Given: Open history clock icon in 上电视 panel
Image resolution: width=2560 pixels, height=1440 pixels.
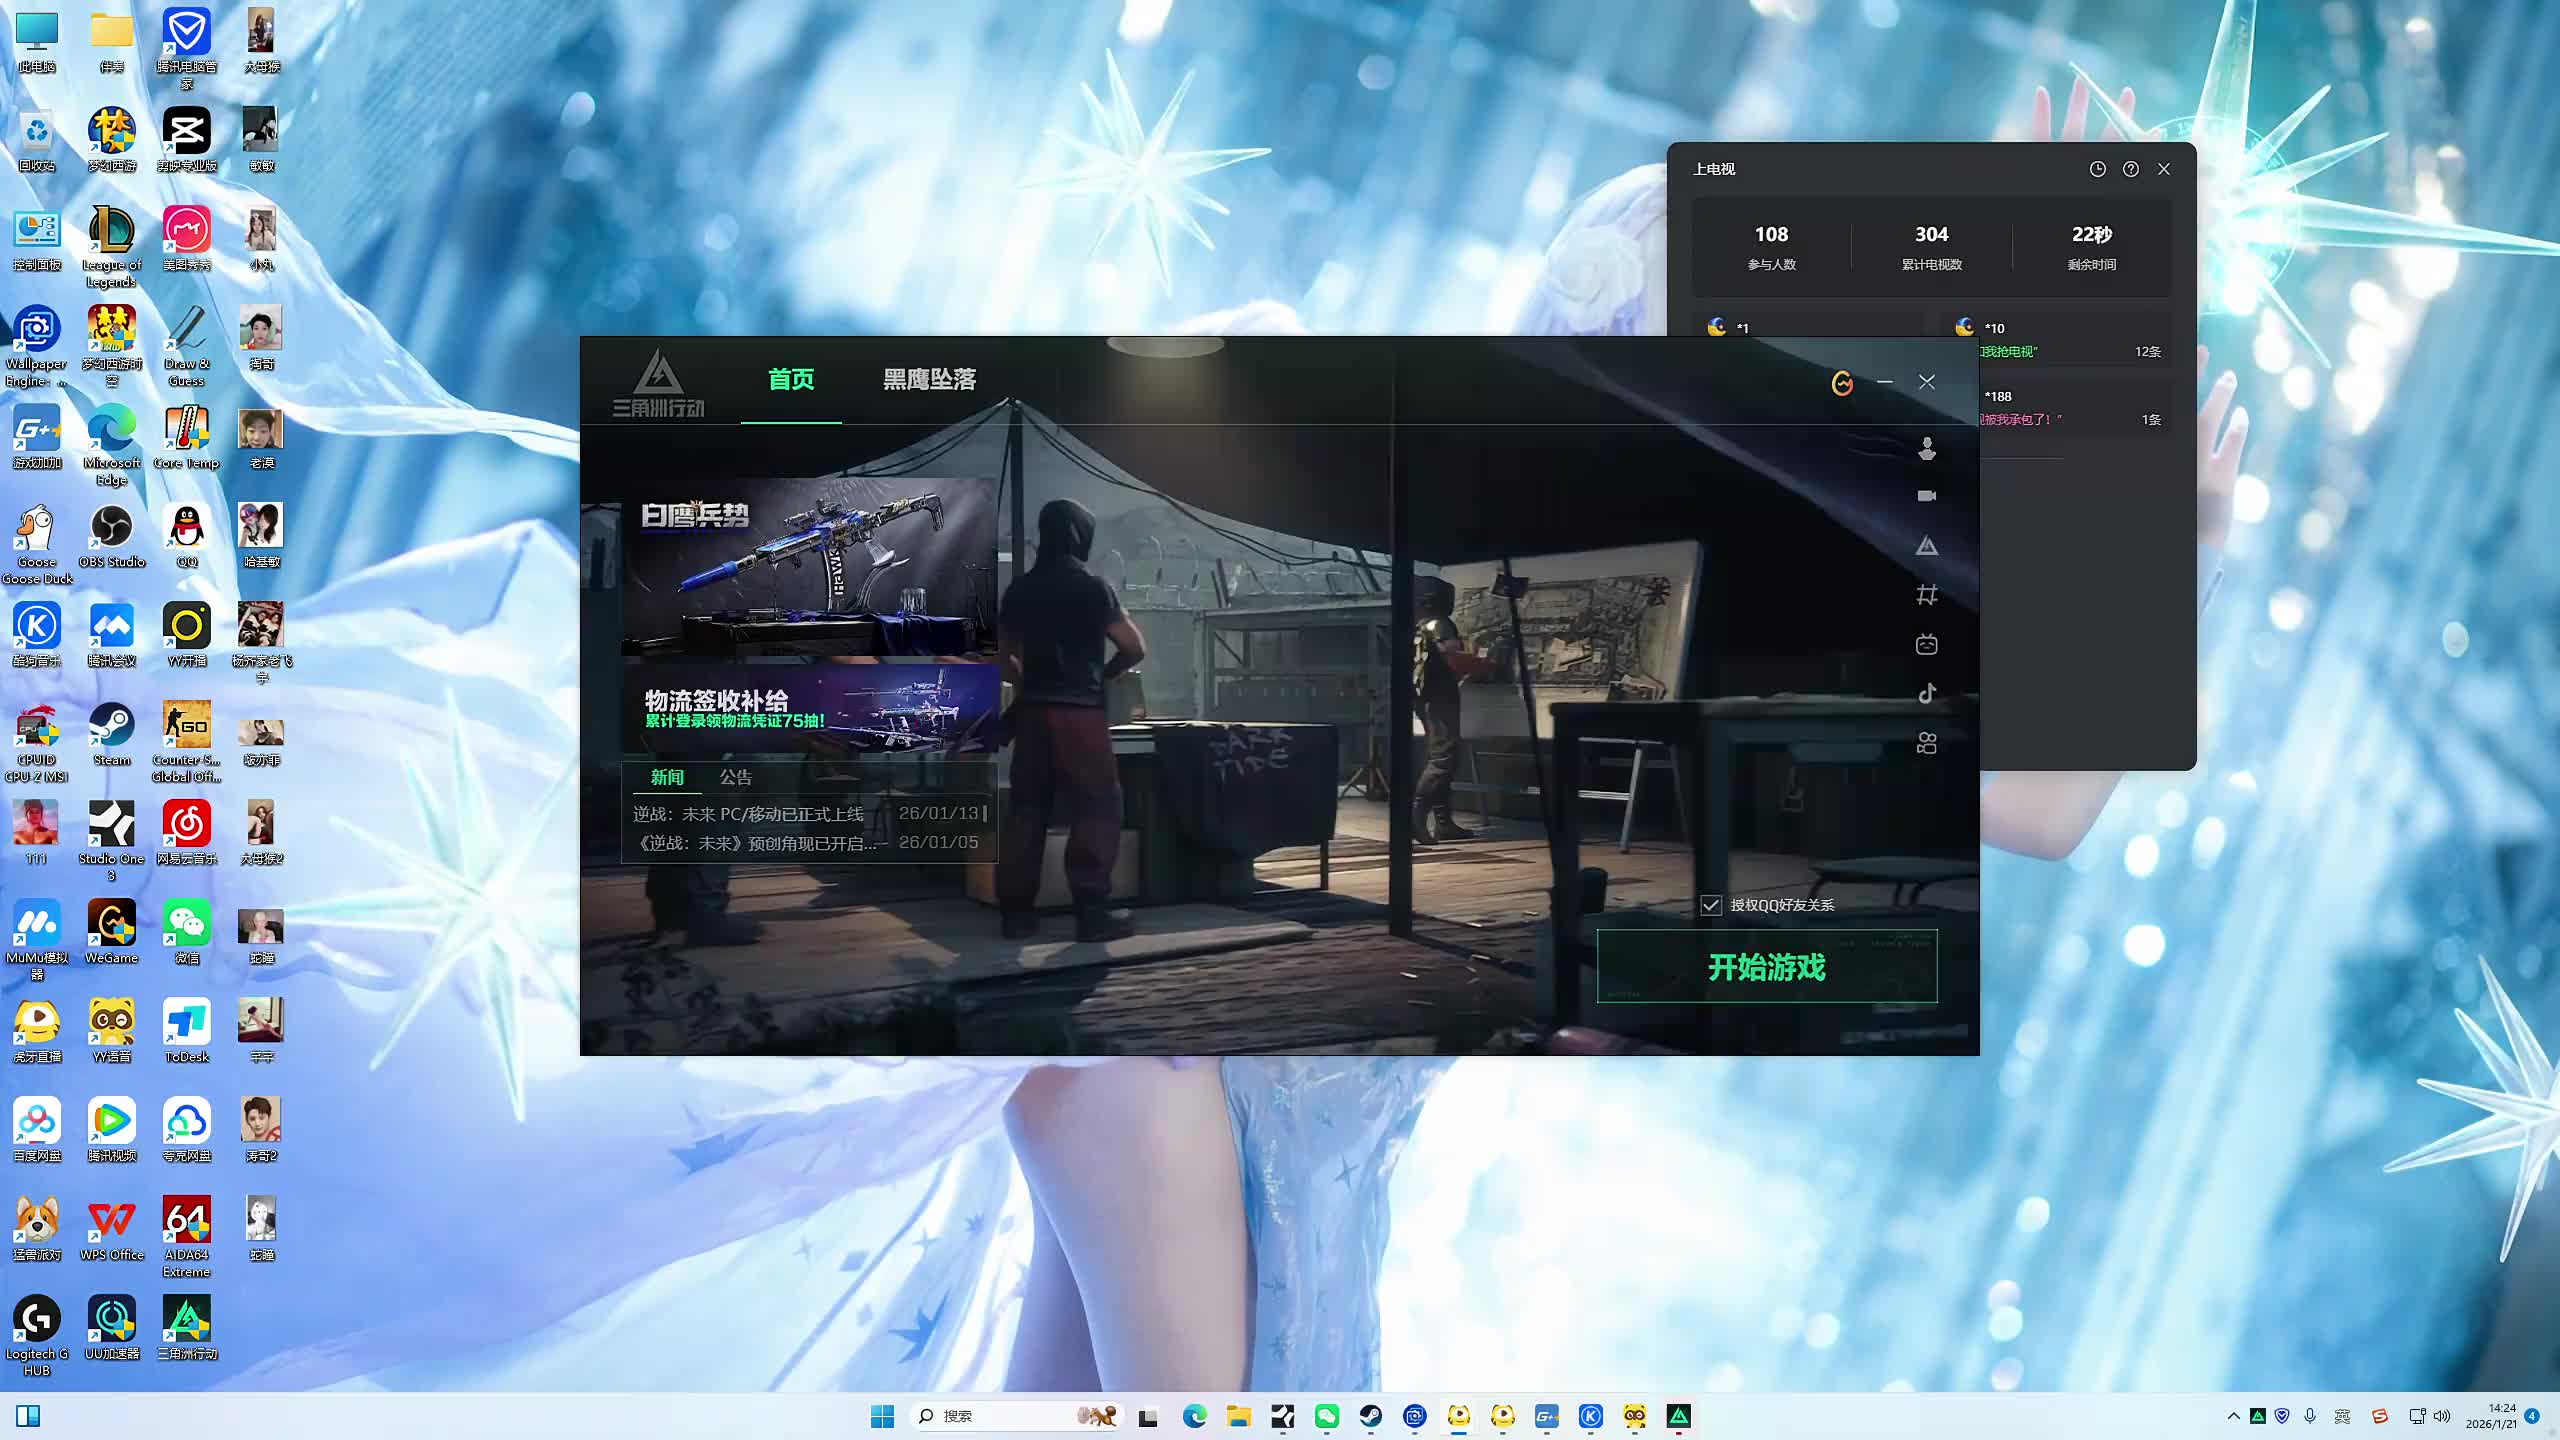Looking at the screenshot, I should [2098, 169].
